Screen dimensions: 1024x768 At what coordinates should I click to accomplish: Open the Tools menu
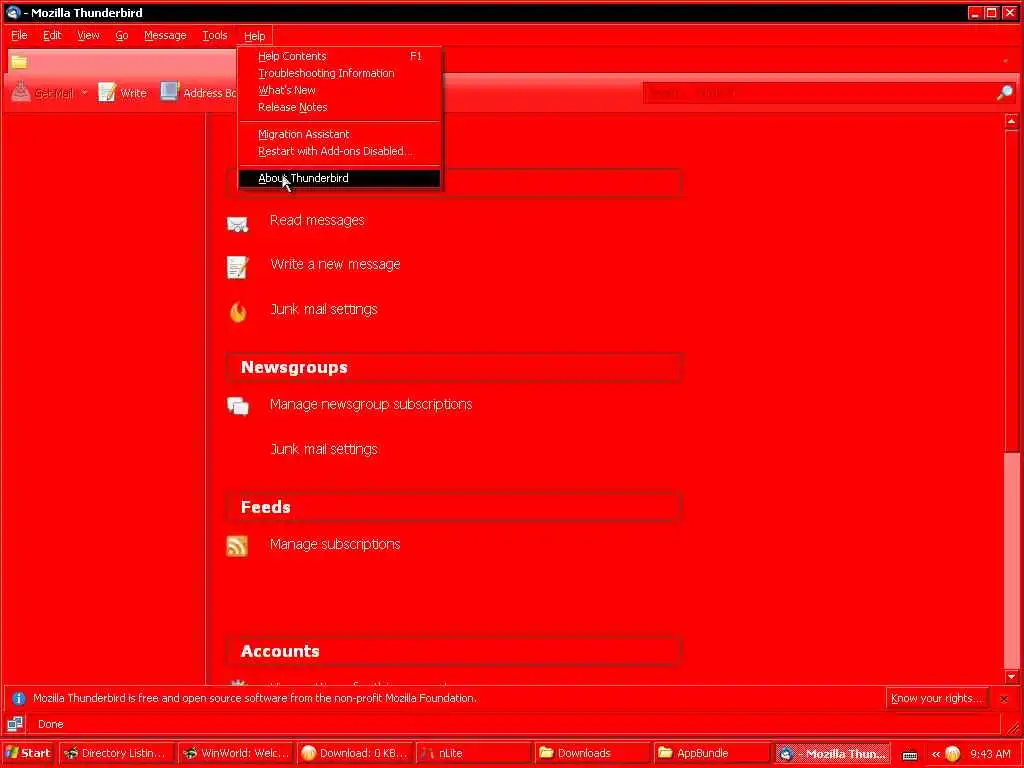point(215,35)
